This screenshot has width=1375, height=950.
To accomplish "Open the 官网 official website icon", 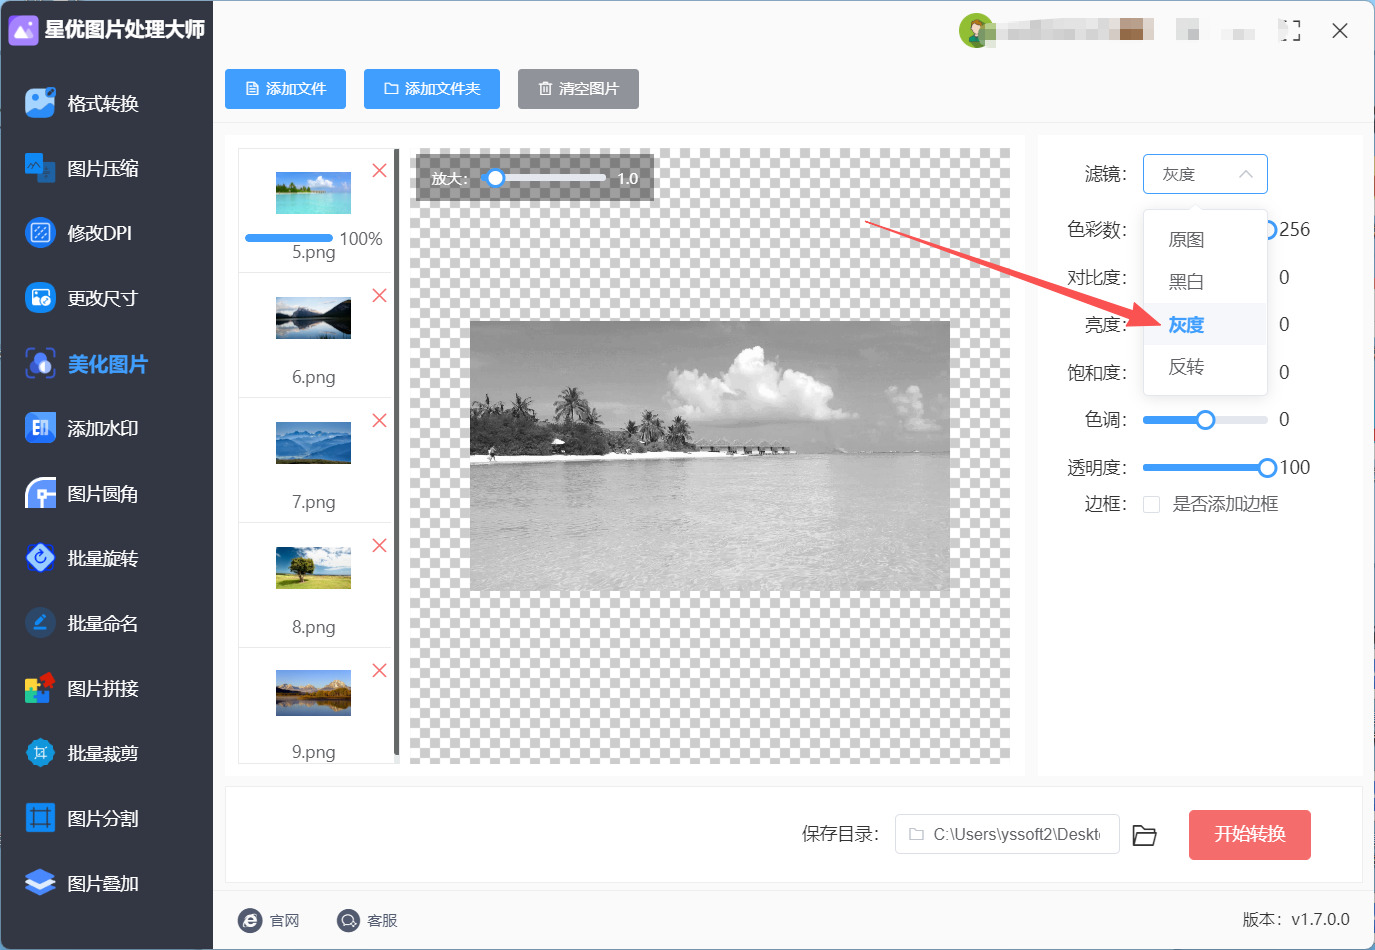I will [x=250, y=920].
